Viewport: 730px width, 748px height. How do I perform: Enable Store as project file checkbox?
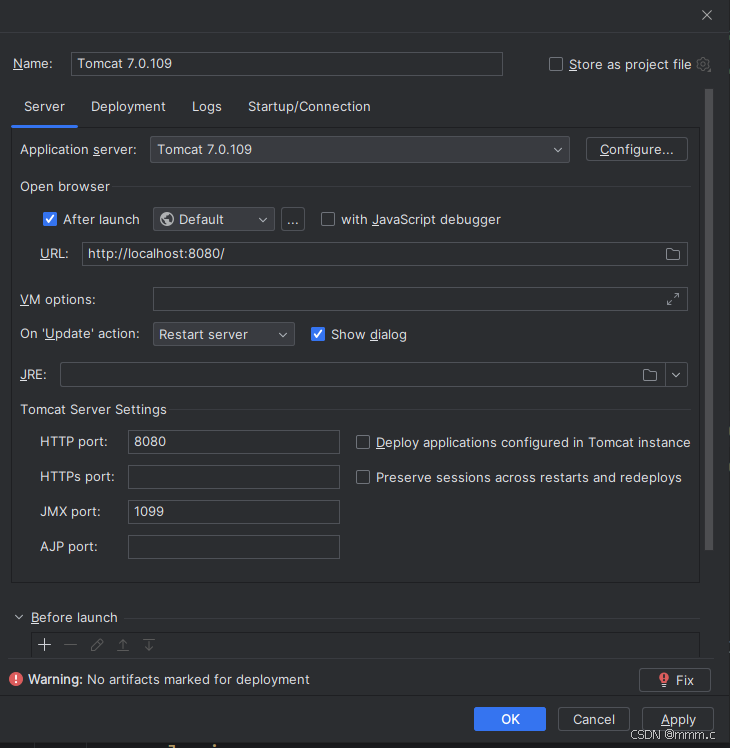pos(556,64)
